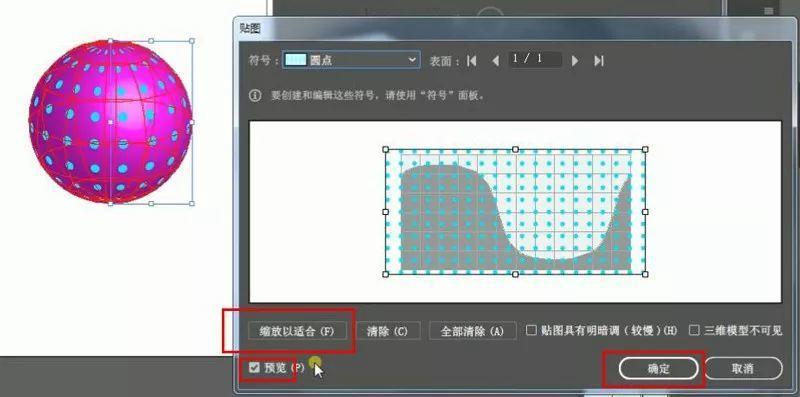Image resolution: width=800 pixels, height=397 pixels.
Task: Click the info icon beside the symbol hint
Action: pos(255,95)
